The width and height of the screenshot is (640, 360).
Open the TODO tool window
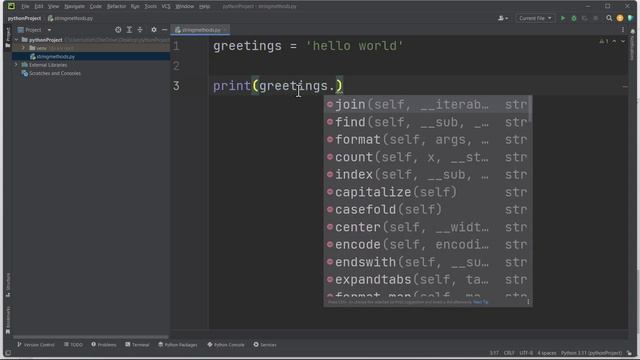pos(73,345)
